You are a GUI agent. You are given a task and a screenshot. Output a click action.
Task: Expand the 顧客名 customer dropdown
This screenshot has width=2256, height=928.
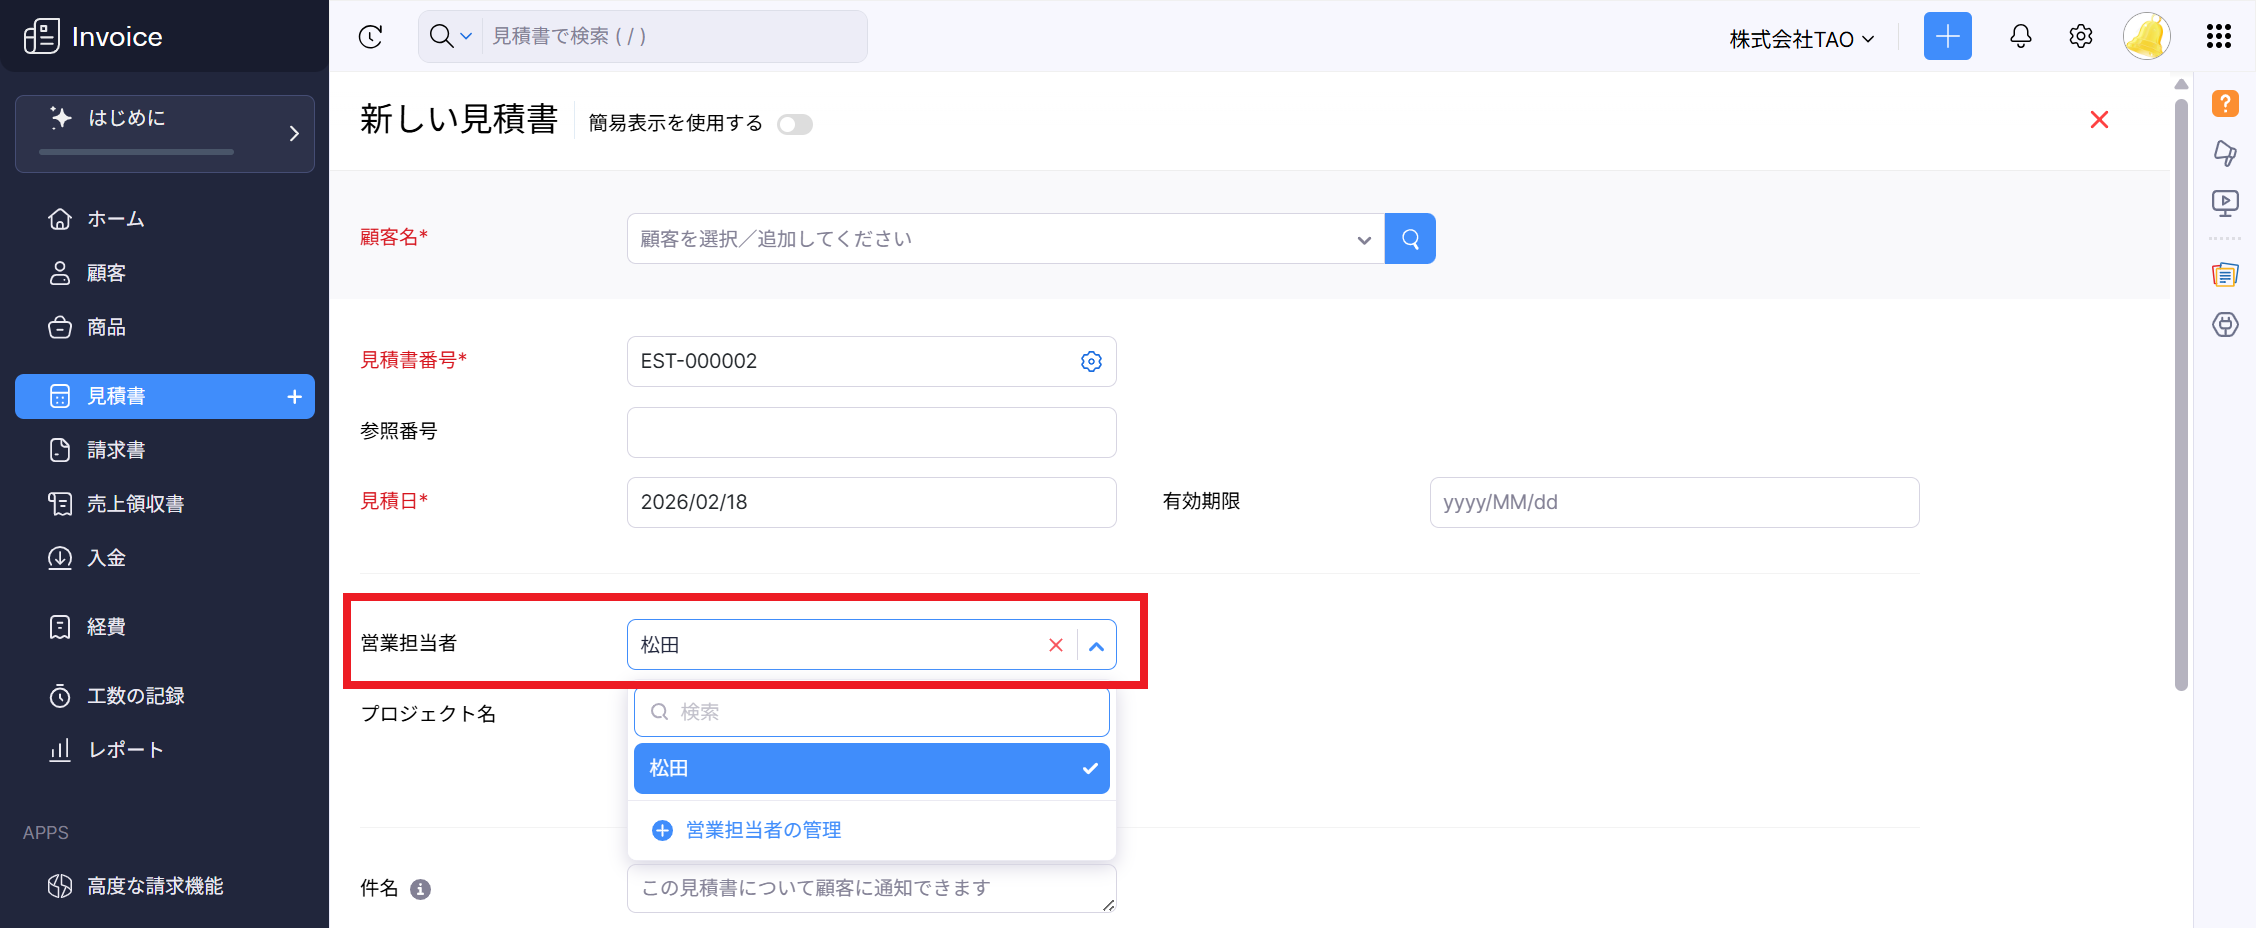click(x=1363, y=240)
